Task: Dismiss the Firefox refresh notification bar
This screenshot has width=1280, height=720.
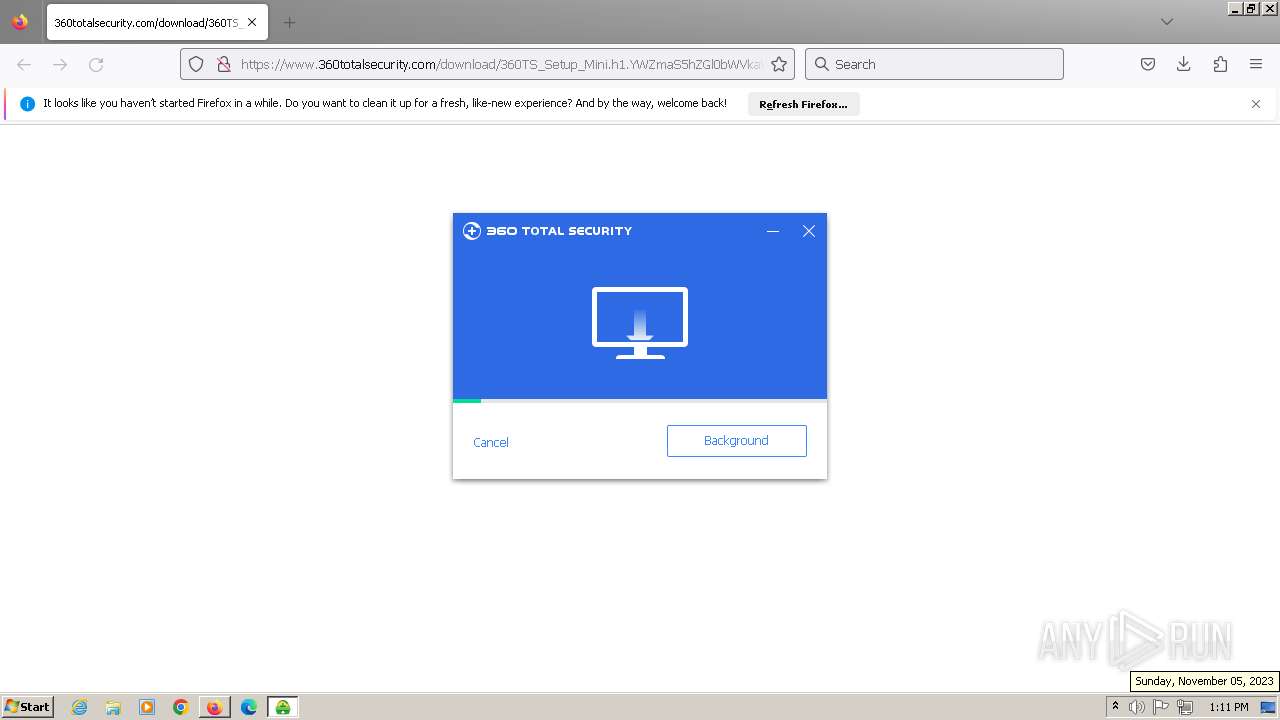Action: coord(1256,104)
